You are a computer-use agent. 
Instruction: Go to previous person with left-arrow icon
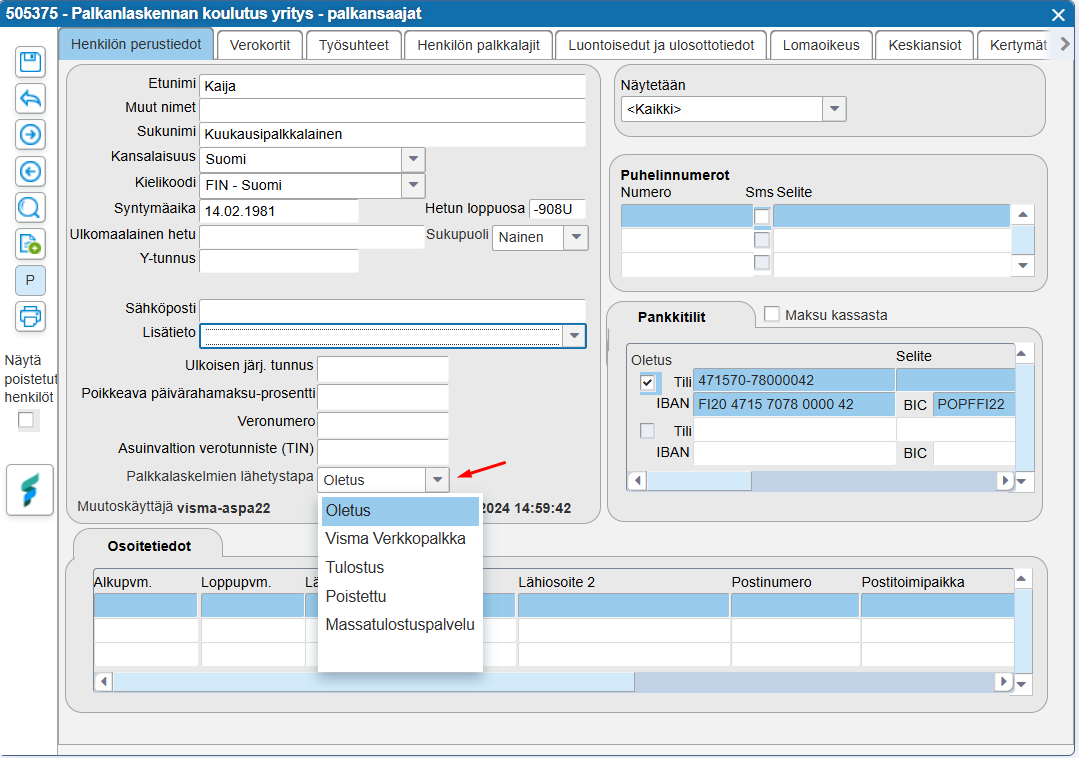pos(31,171)
